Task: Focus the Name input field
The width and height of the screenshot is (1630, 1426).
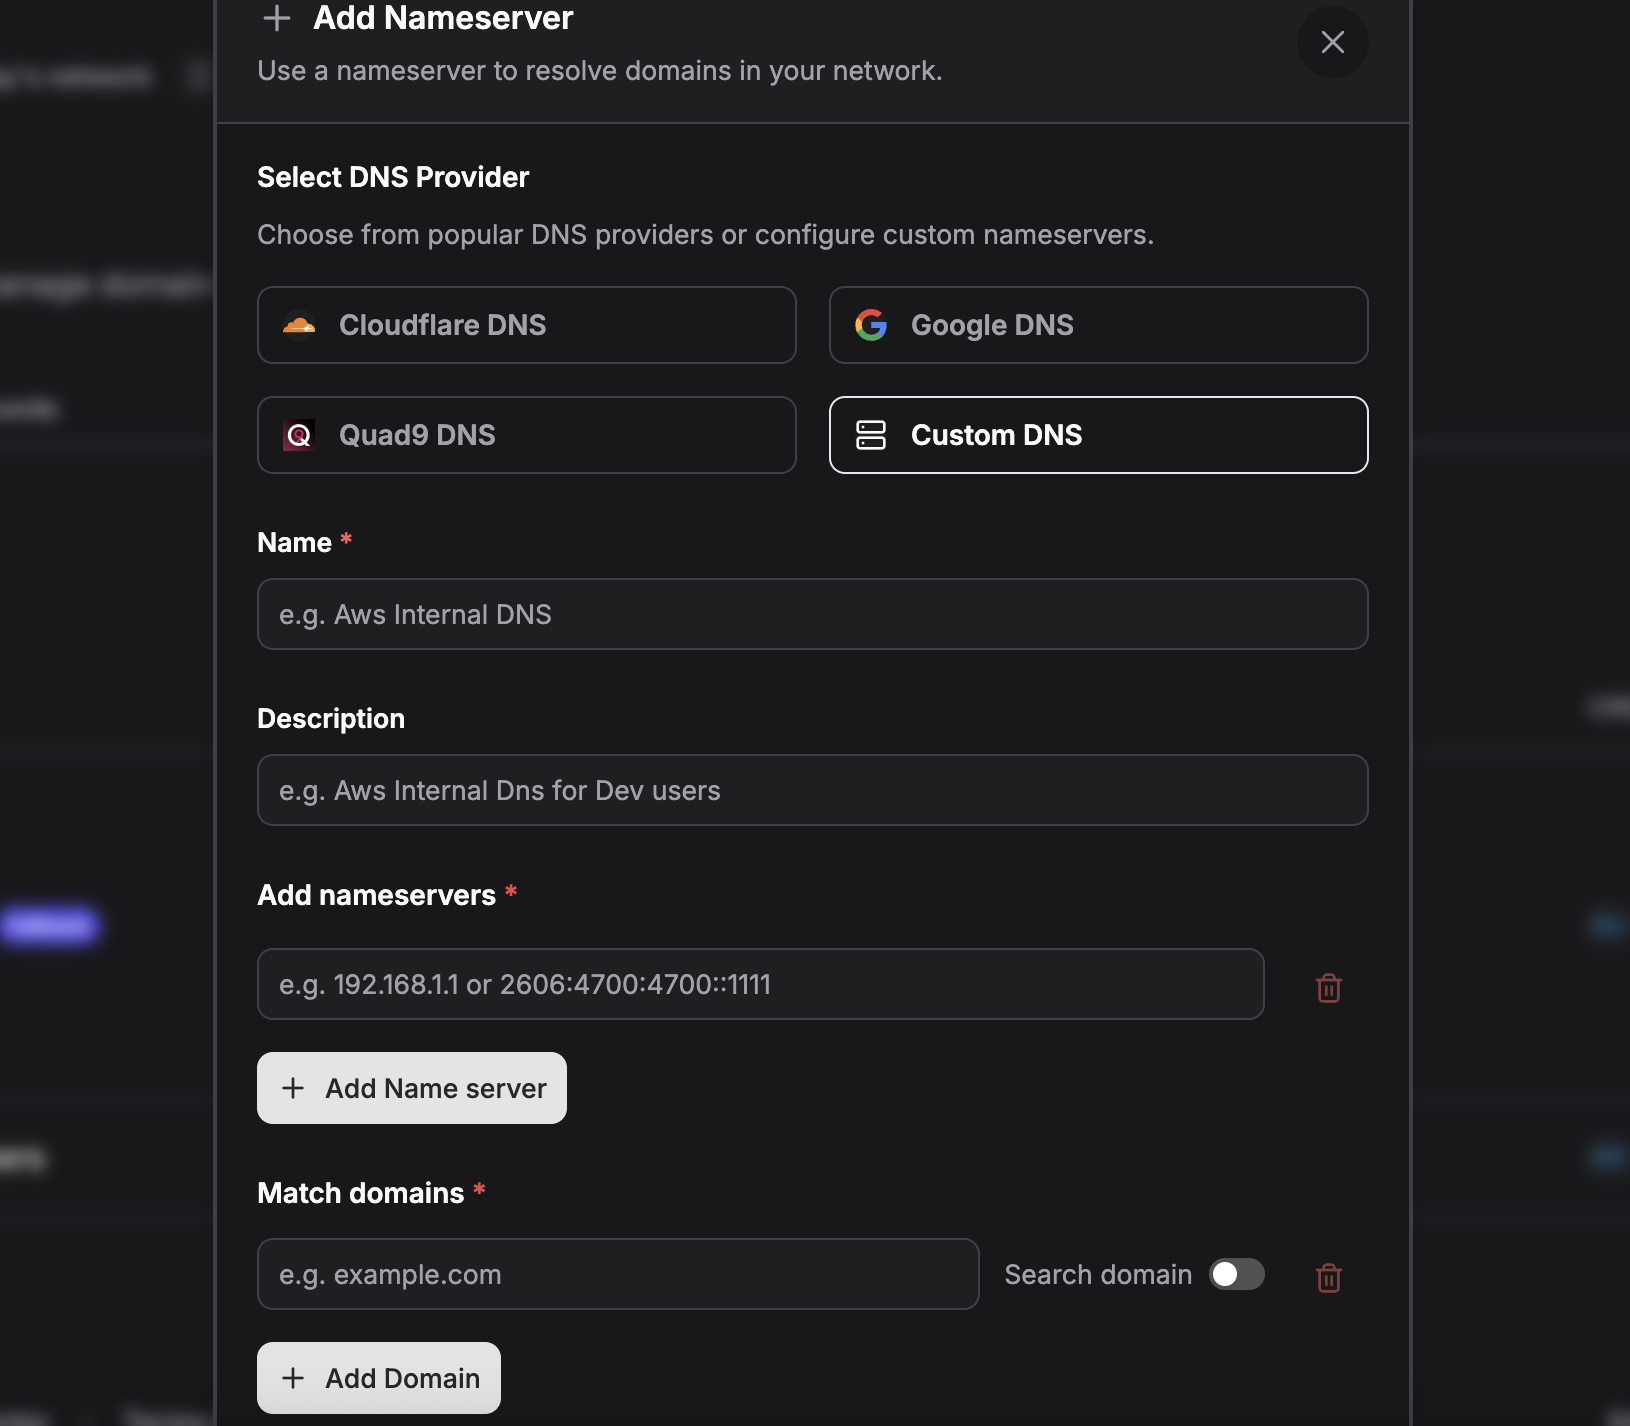Action: [x=812, y=614]
